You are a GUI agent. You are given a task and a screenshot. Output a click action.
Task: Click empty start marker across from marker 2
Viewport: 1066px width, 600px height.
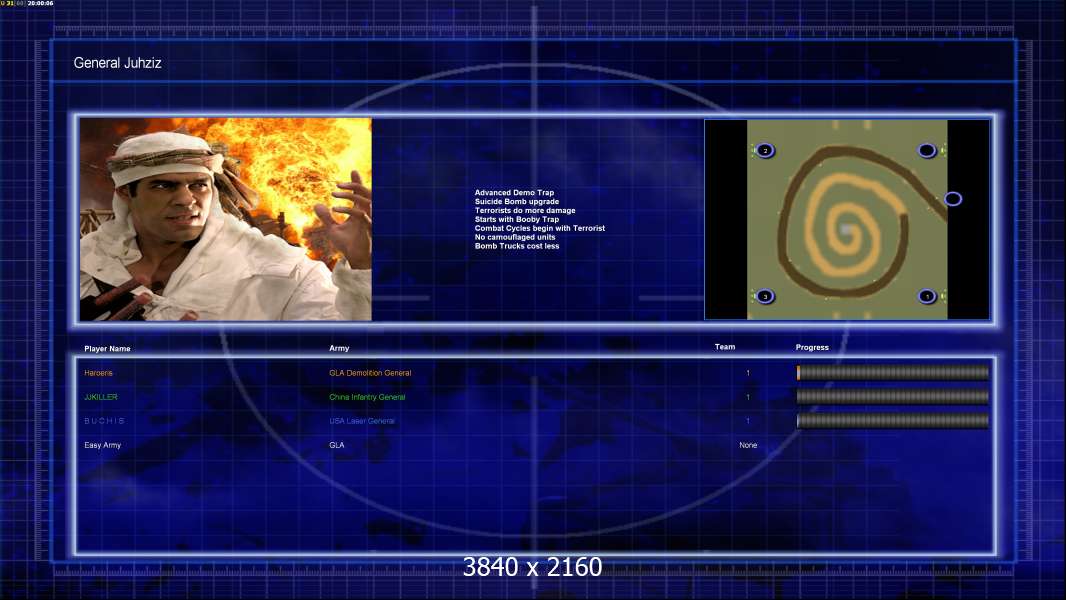927,151
